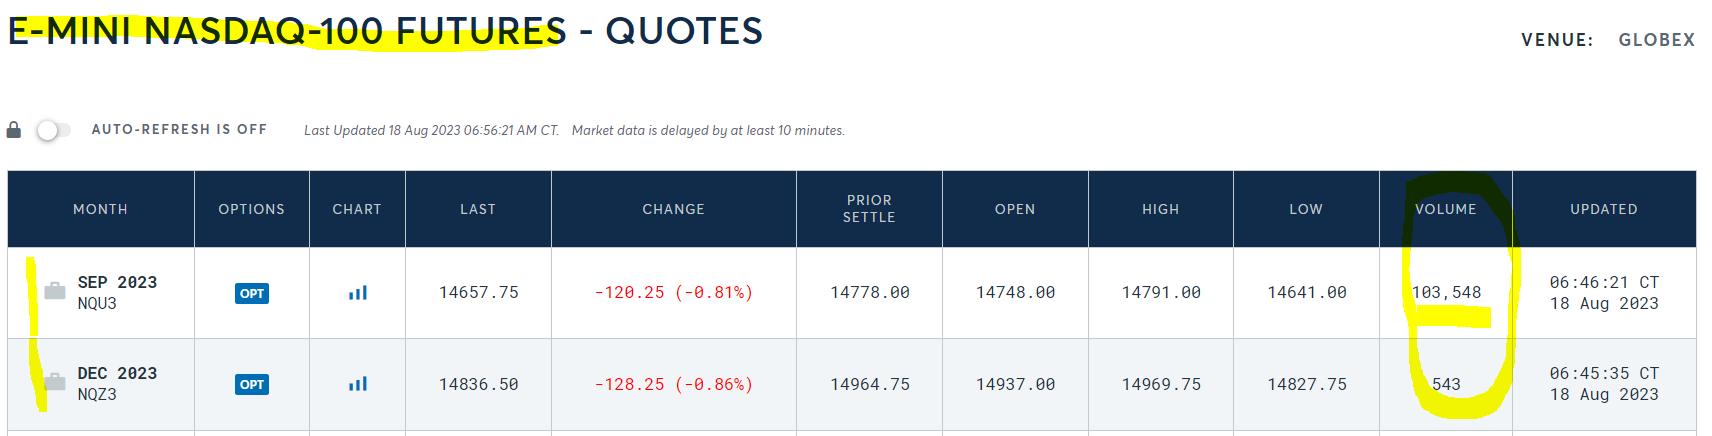Open OPT options for DEC 2023
The width and height of the screenshot is (1712, 436).
pos(252,384)
